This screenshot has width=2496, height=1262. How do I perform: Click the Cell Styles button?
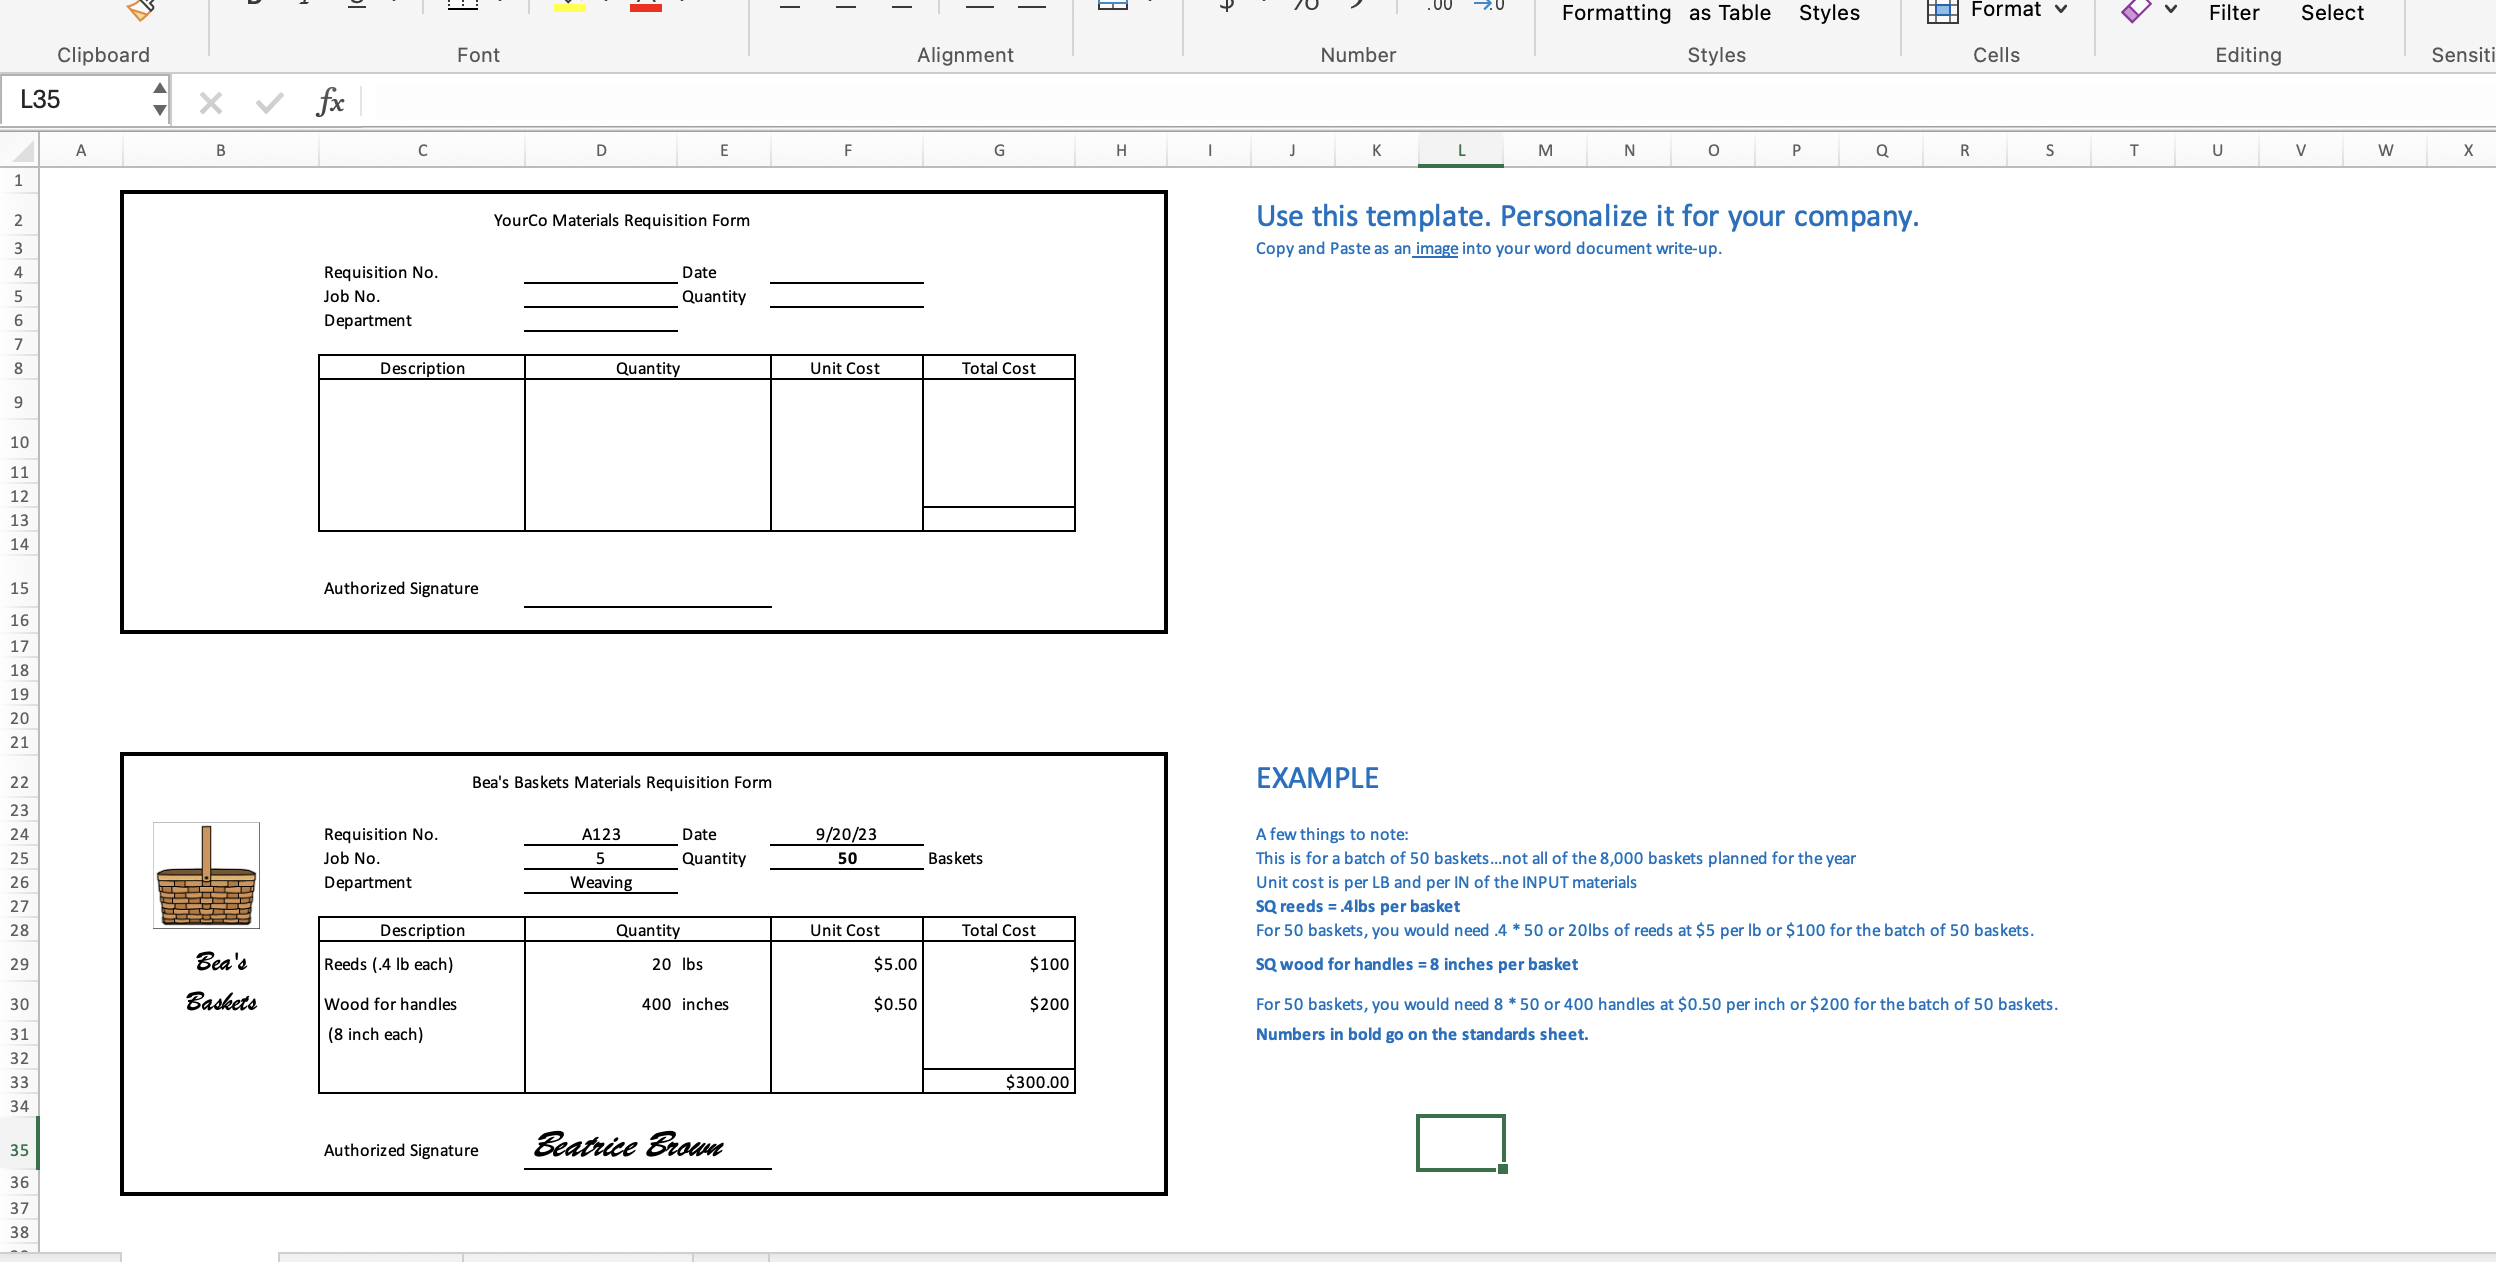pyautogui.click(x=1829, y=13)
